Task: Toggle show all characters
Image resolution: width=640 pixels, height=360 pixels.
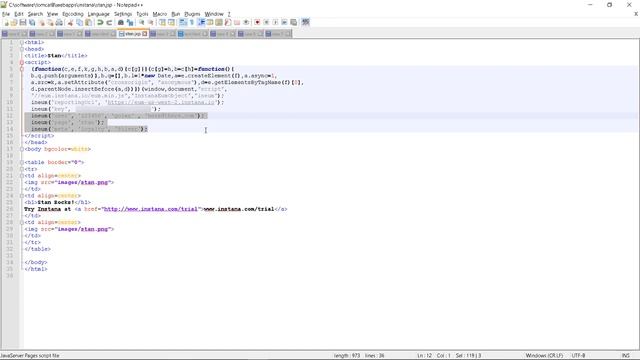Action: coord(192,22)
